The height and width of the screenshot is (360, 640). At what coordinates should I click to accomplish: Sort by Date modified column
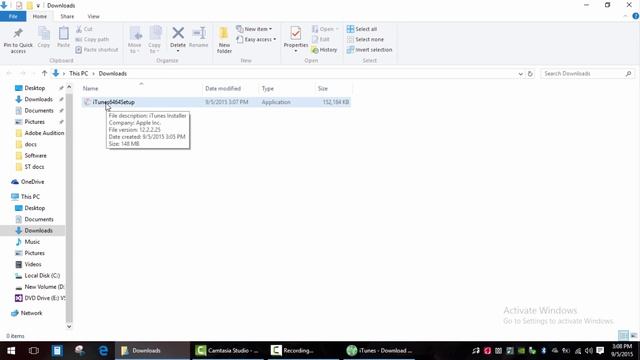click(230, 88)
